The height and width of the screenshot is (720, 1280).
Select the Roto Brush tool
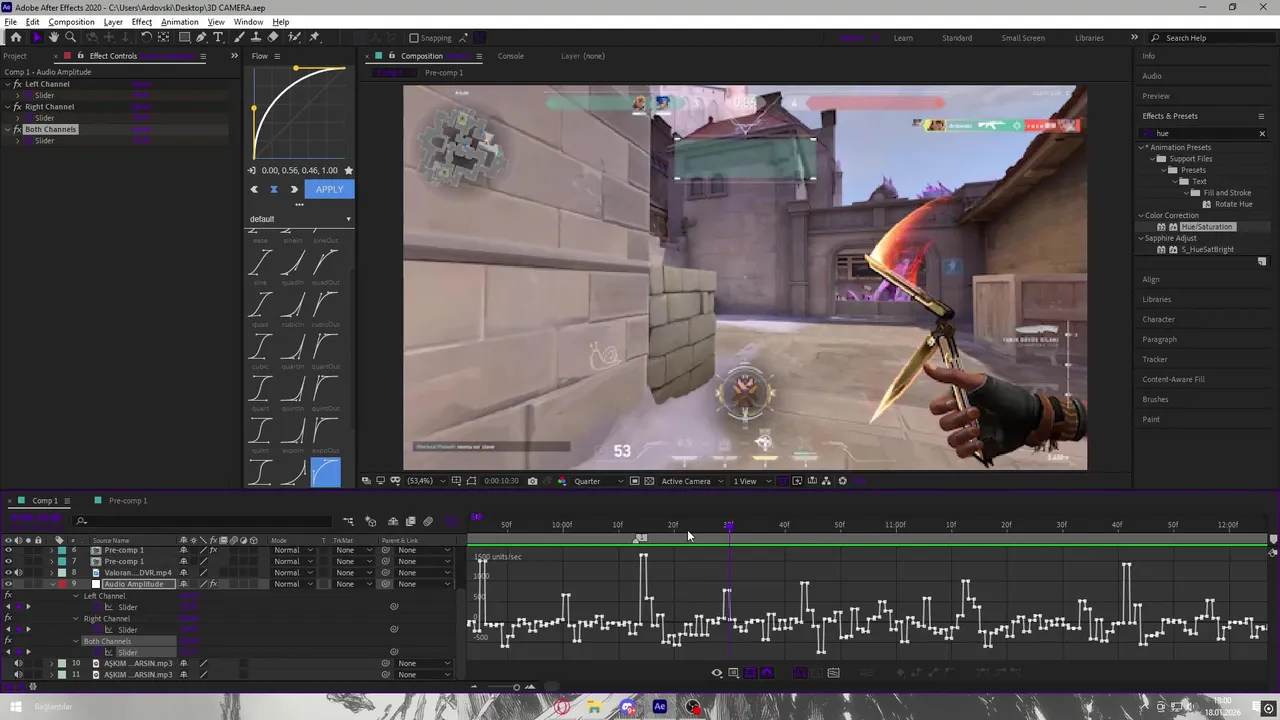click(x=294, y=37)
